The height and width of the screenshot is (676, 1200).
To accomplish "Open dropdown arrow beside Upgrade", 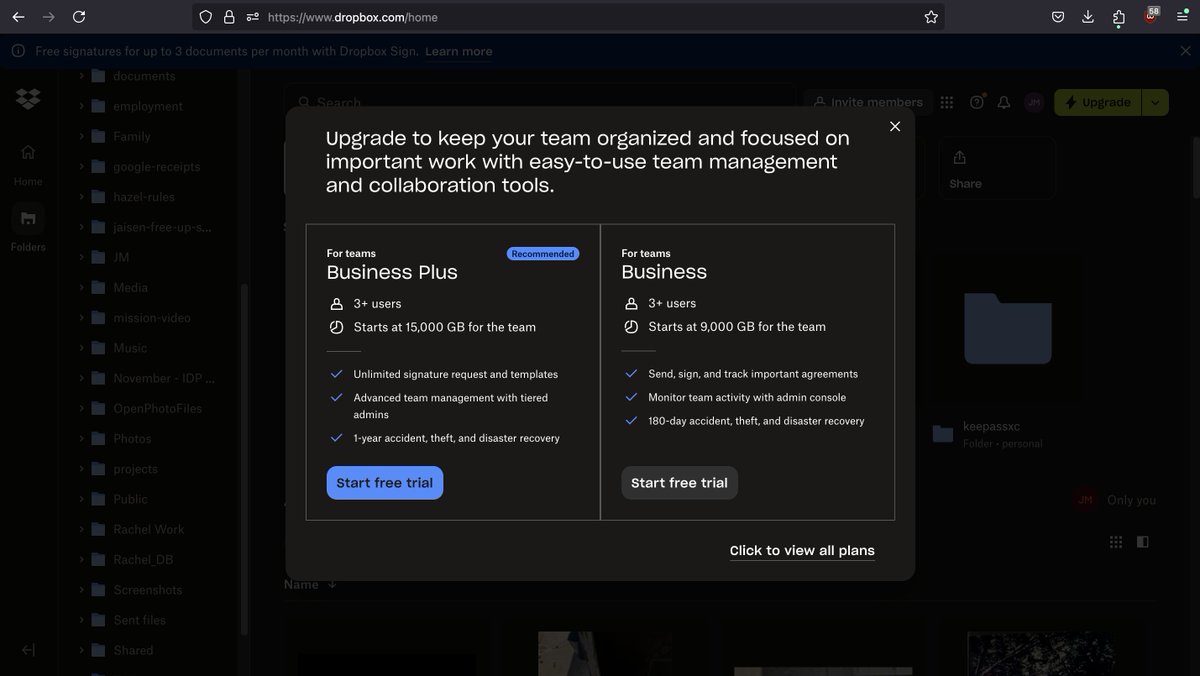I will 1155,102.
